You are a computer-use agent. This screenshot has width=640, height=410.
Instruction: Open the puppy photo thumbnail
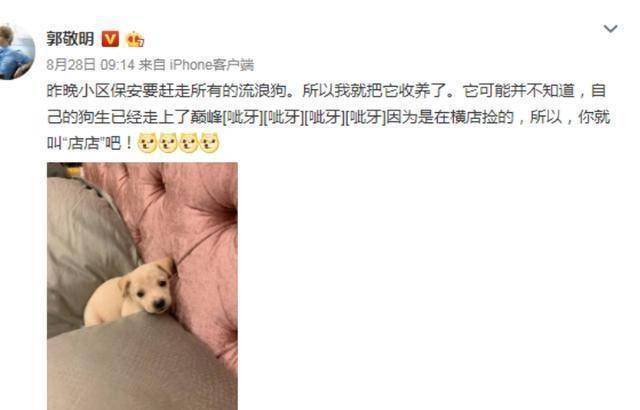[142, 286]
